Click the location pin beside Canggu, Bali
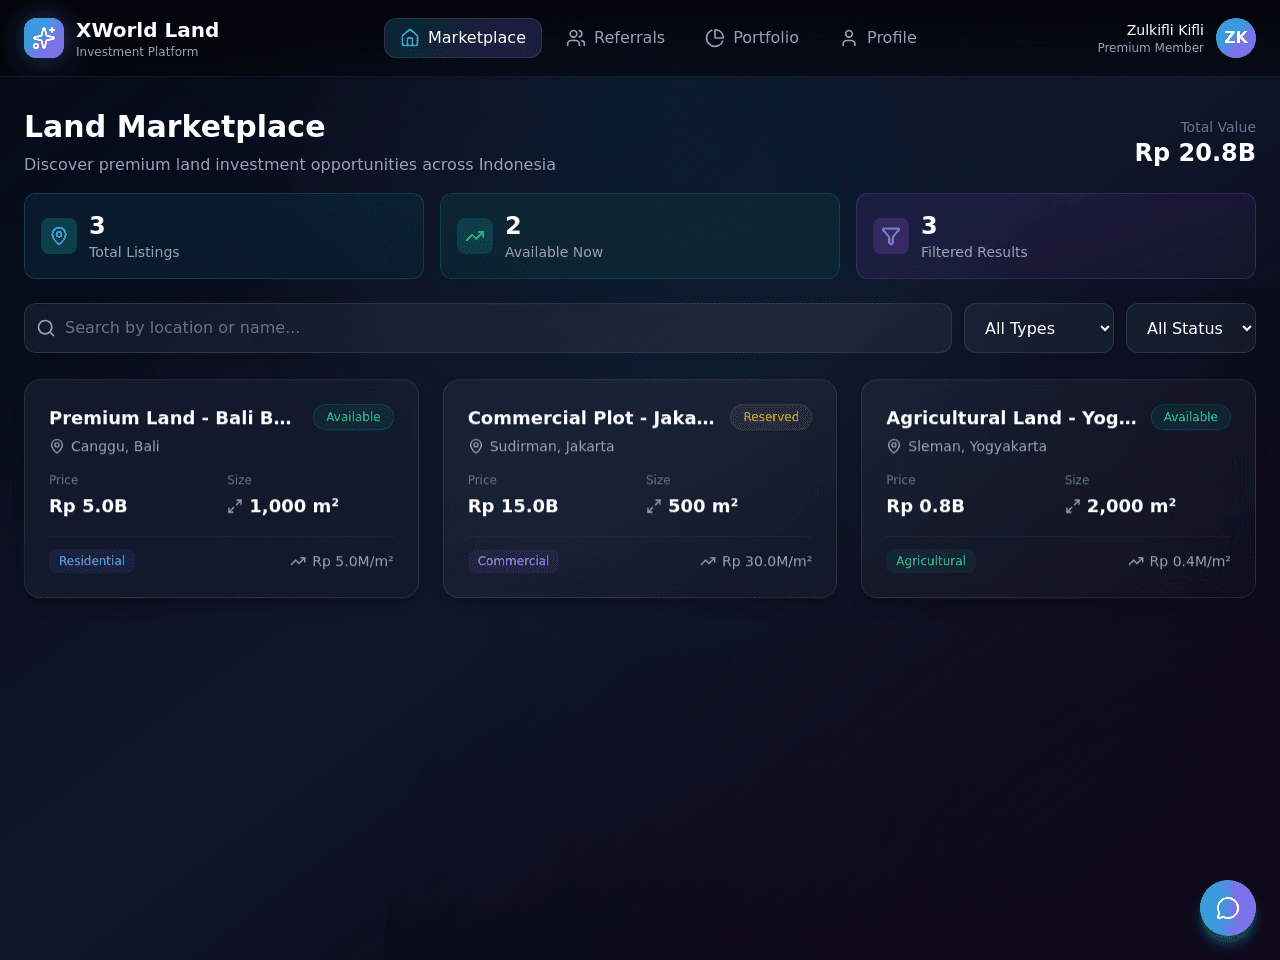The image size is (1280, 960). click(x=57, y=446)
